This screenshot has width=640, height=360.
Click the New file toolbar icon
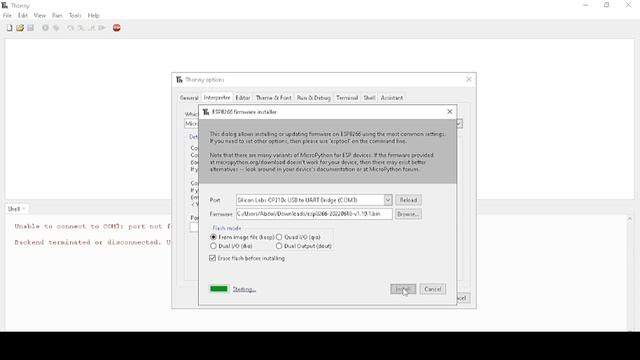coord(9,28)
